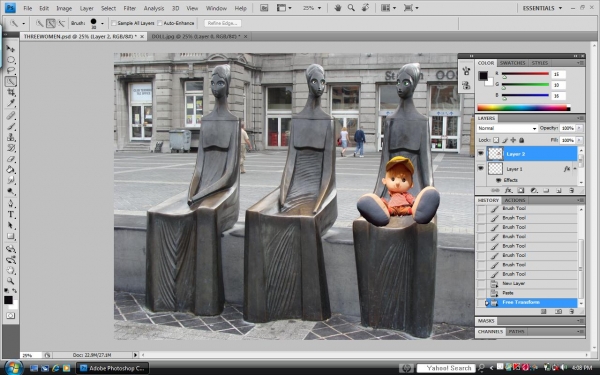The width and height of the screenshot is (600, 375).
Task: Open the Filter menu
Action: [x=129, y=8]
